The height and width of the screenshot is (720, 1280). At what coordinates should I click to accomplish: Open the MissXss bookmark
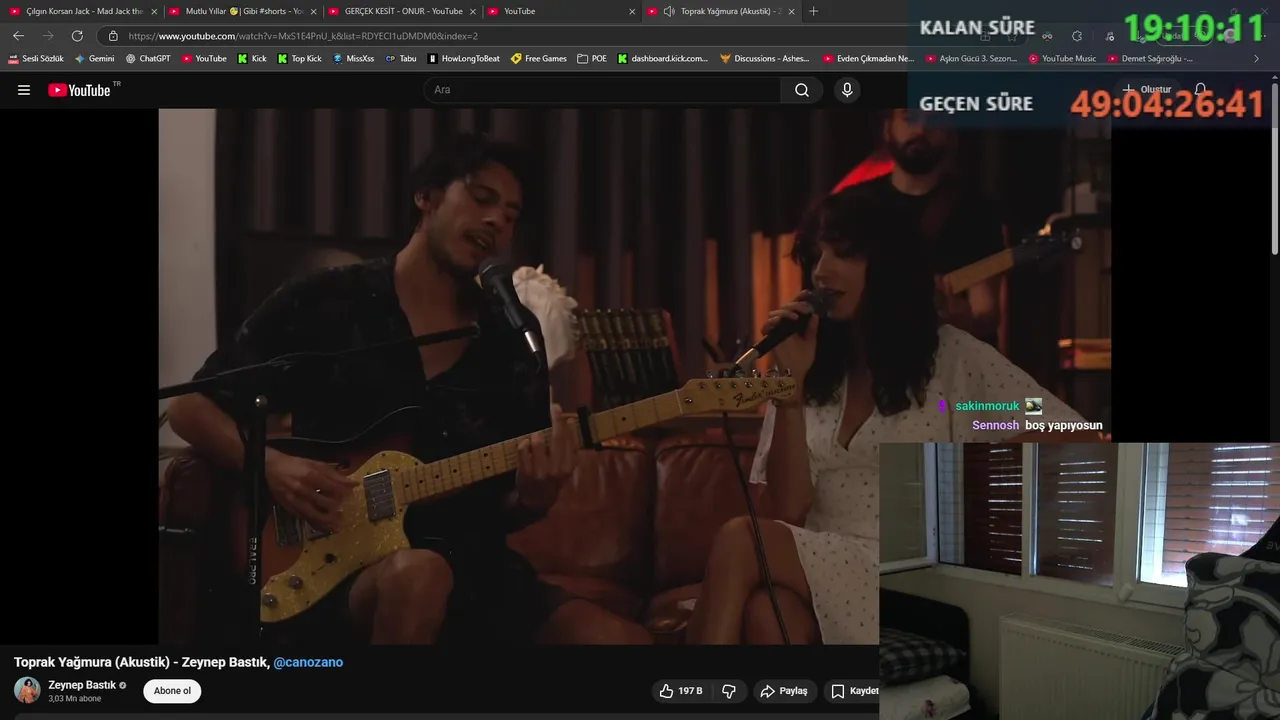pos(353,59)
